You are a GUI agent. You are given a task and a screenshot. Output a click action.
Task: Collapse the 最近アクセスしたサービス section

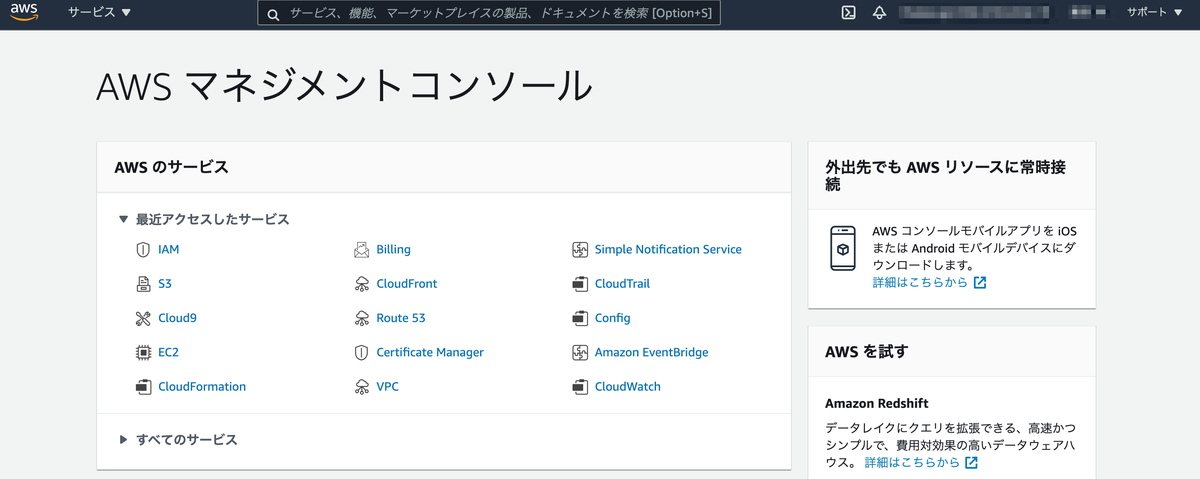[x=204, y=219]
